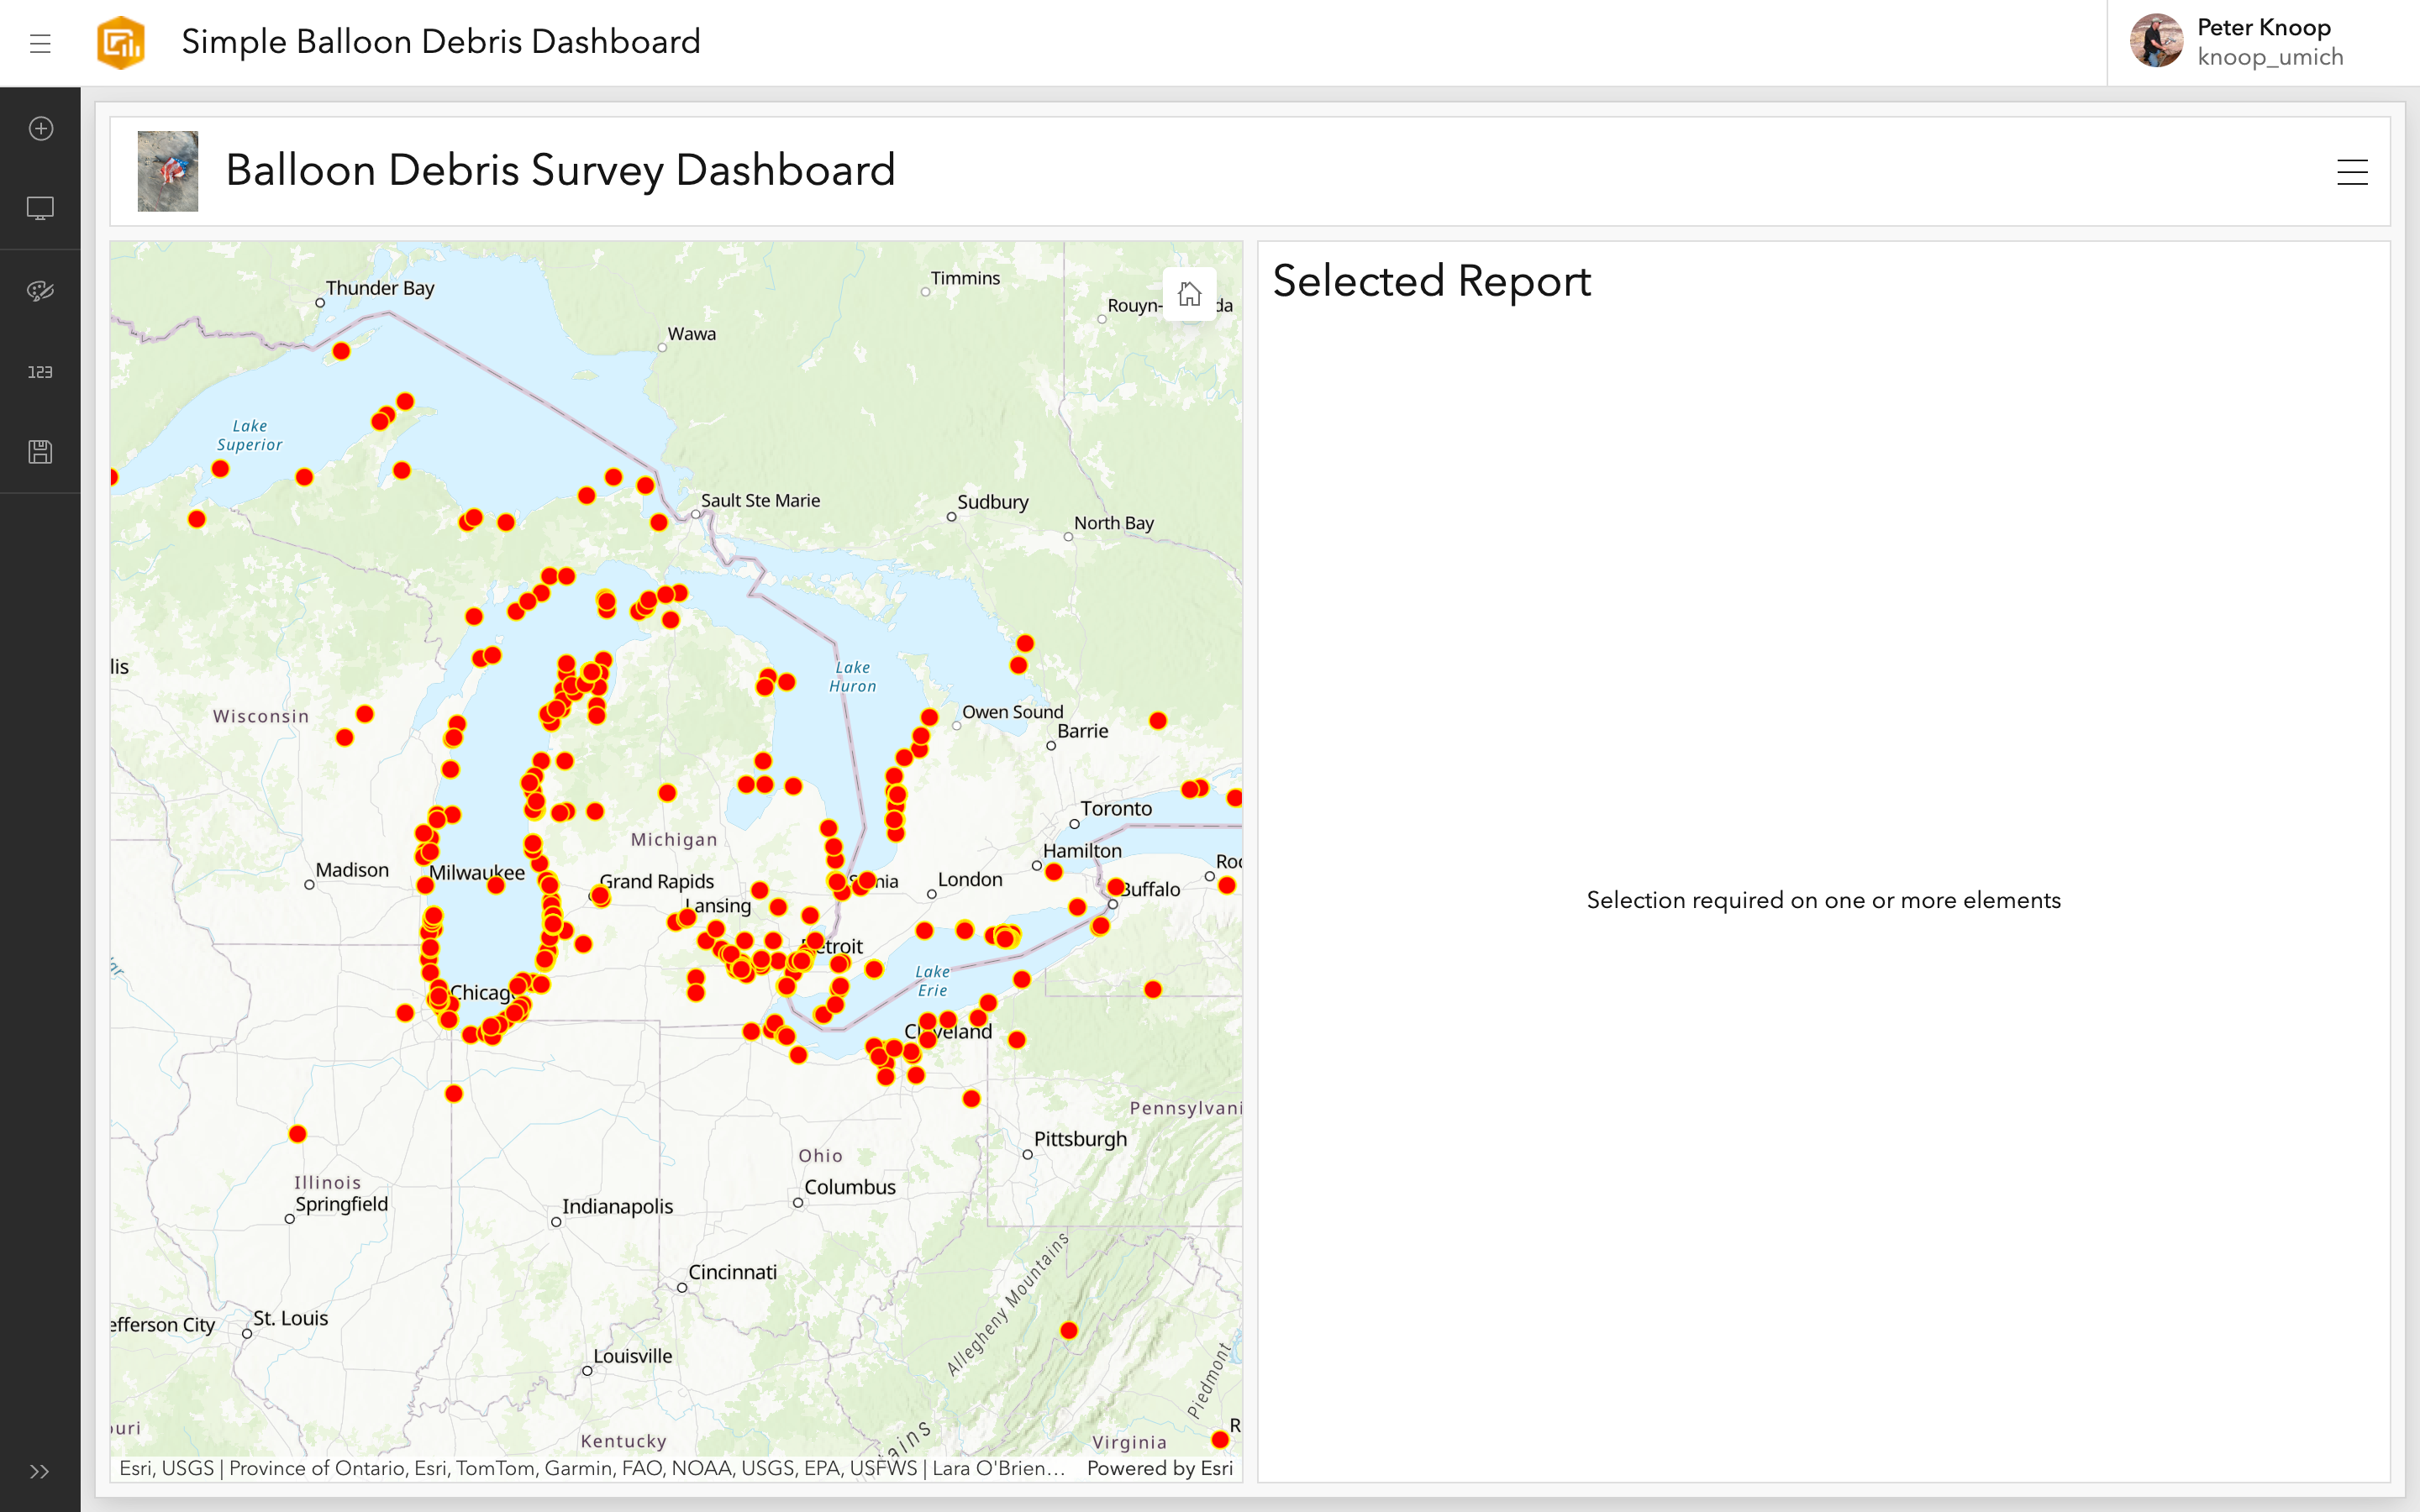This screenshot has height=1512, width=2420.
Task: Open dashboard header hamburger menu on right
Action: point(2352,172)
